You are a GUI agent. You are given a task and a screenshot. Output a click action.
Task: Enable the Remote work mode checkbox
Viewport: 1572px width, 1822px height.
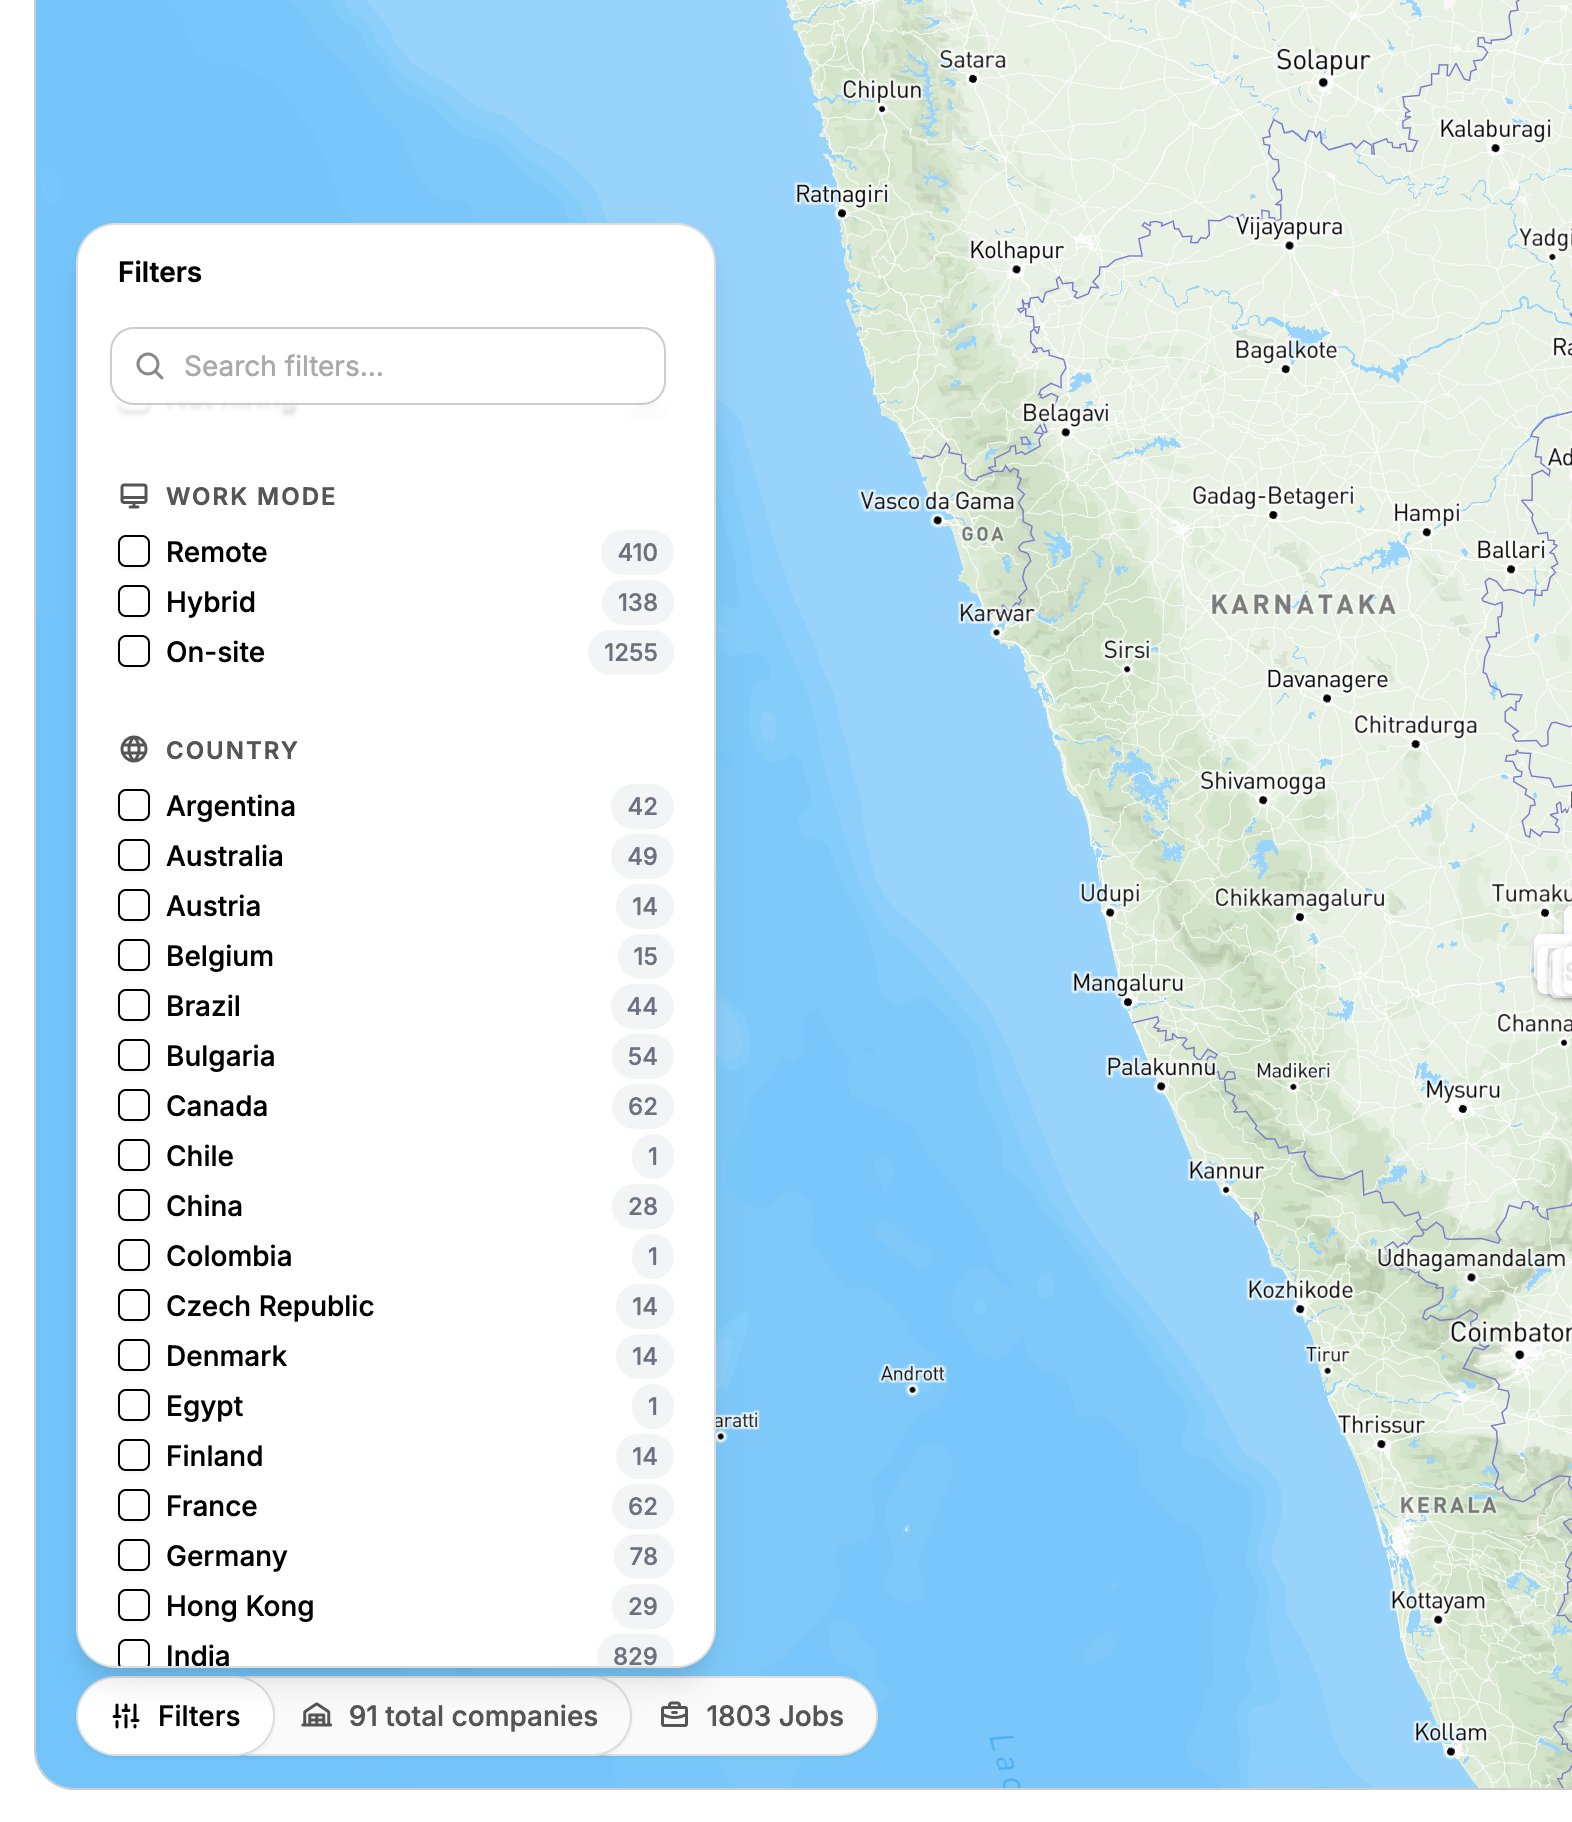coord(134,552)
